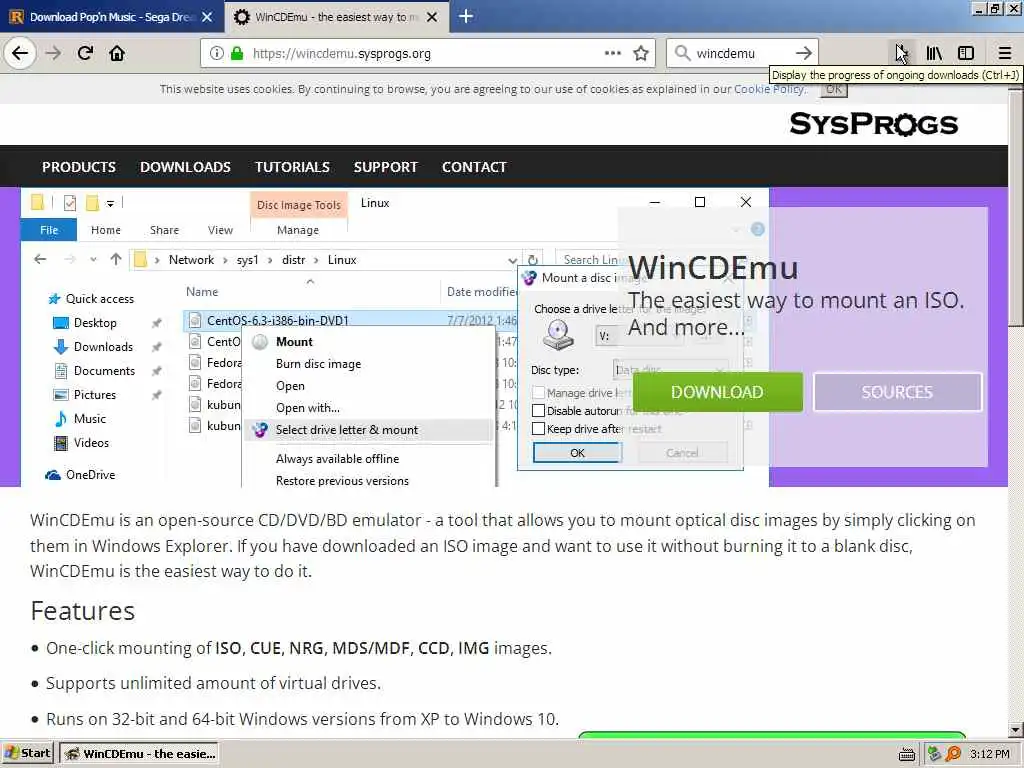
Task: Open the downloads progress toolbar button
Action: click(x=901, y=53)
